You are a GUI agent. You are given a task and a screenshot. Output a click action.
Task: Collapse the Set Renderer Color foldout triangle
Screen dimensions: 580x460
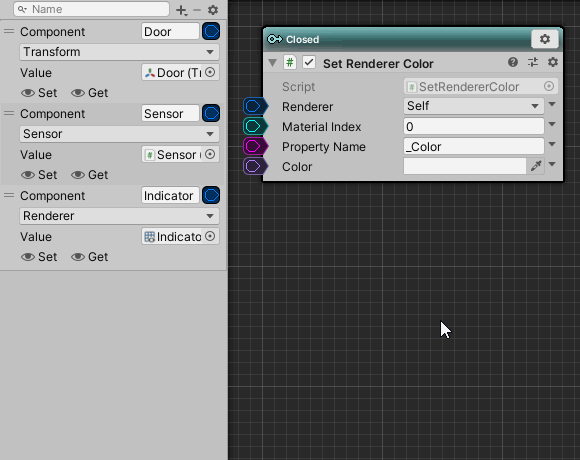tap(273, 63)
